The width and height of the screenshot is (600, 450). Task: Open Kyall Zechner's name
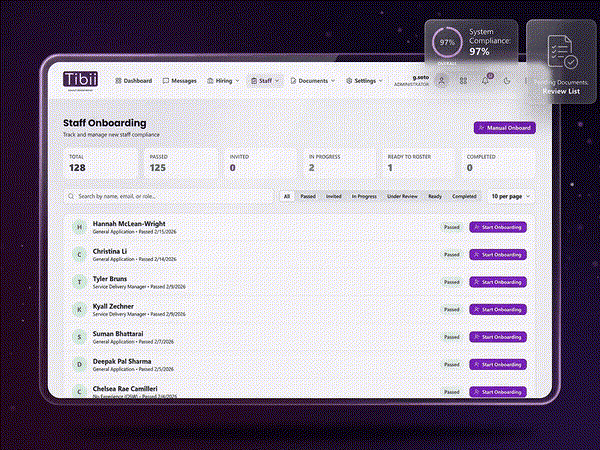(113, 307)
